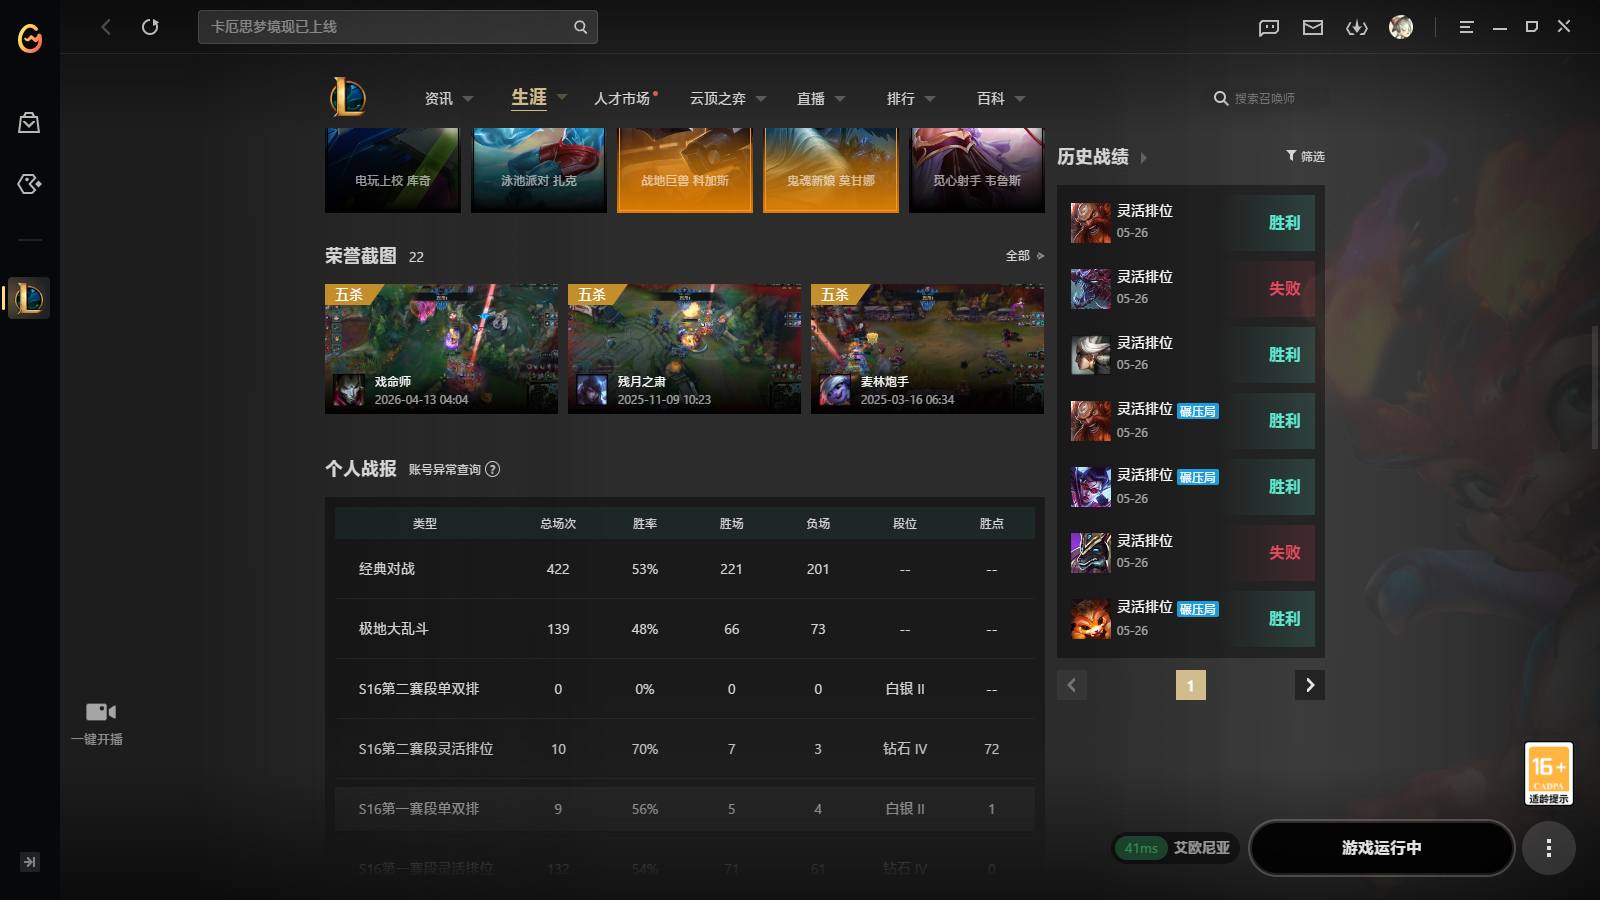Open the 账号异常查询 link

pyautogui.click(x=444, y=469)
